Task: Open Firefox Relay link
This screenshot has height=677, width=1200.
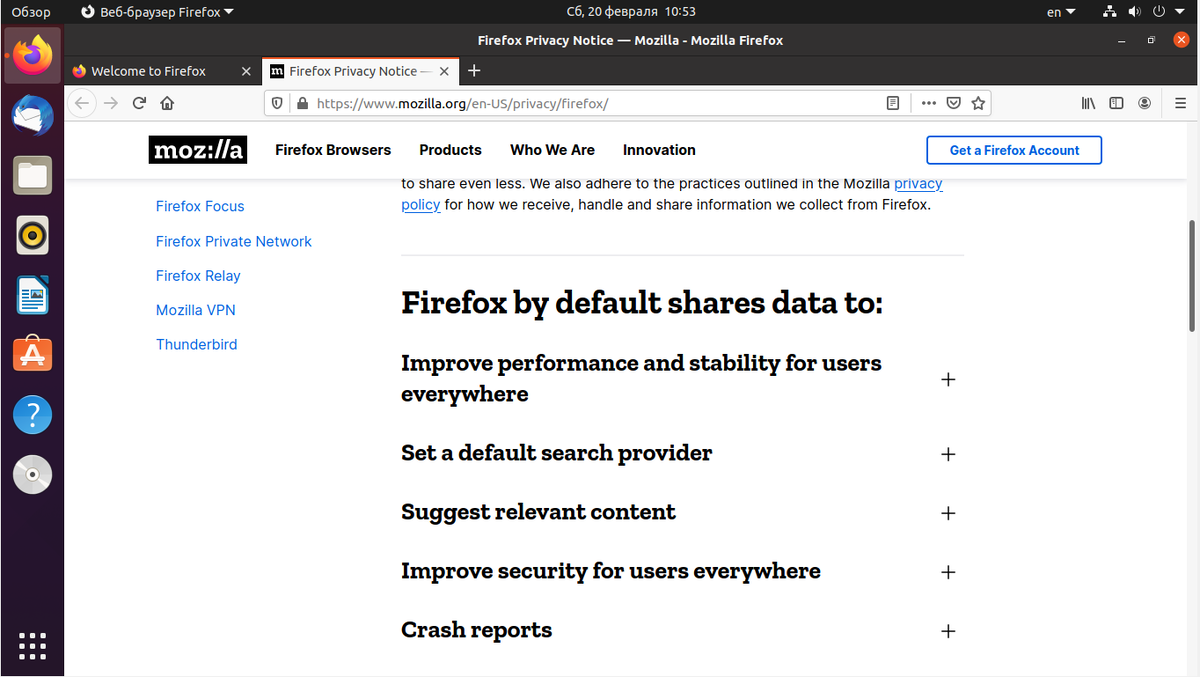Action: click(198, 276)
